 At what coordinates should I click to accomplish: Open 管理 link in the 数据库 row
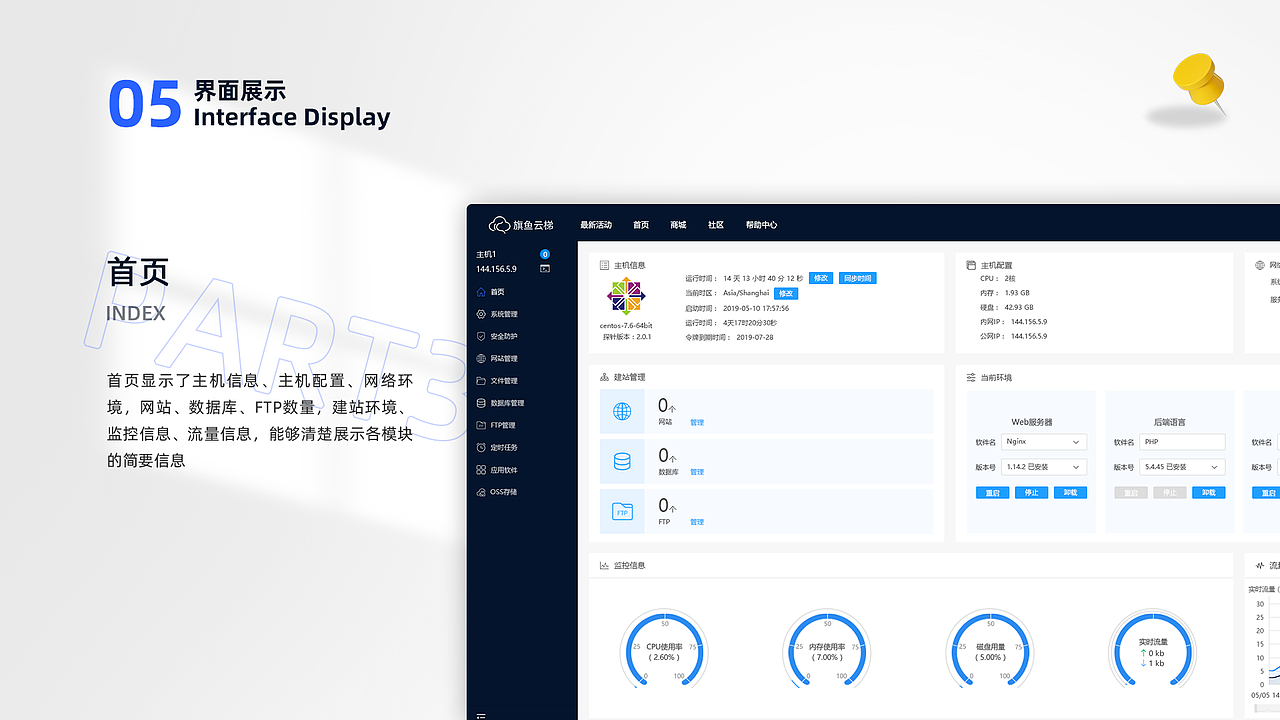point(697,472)
